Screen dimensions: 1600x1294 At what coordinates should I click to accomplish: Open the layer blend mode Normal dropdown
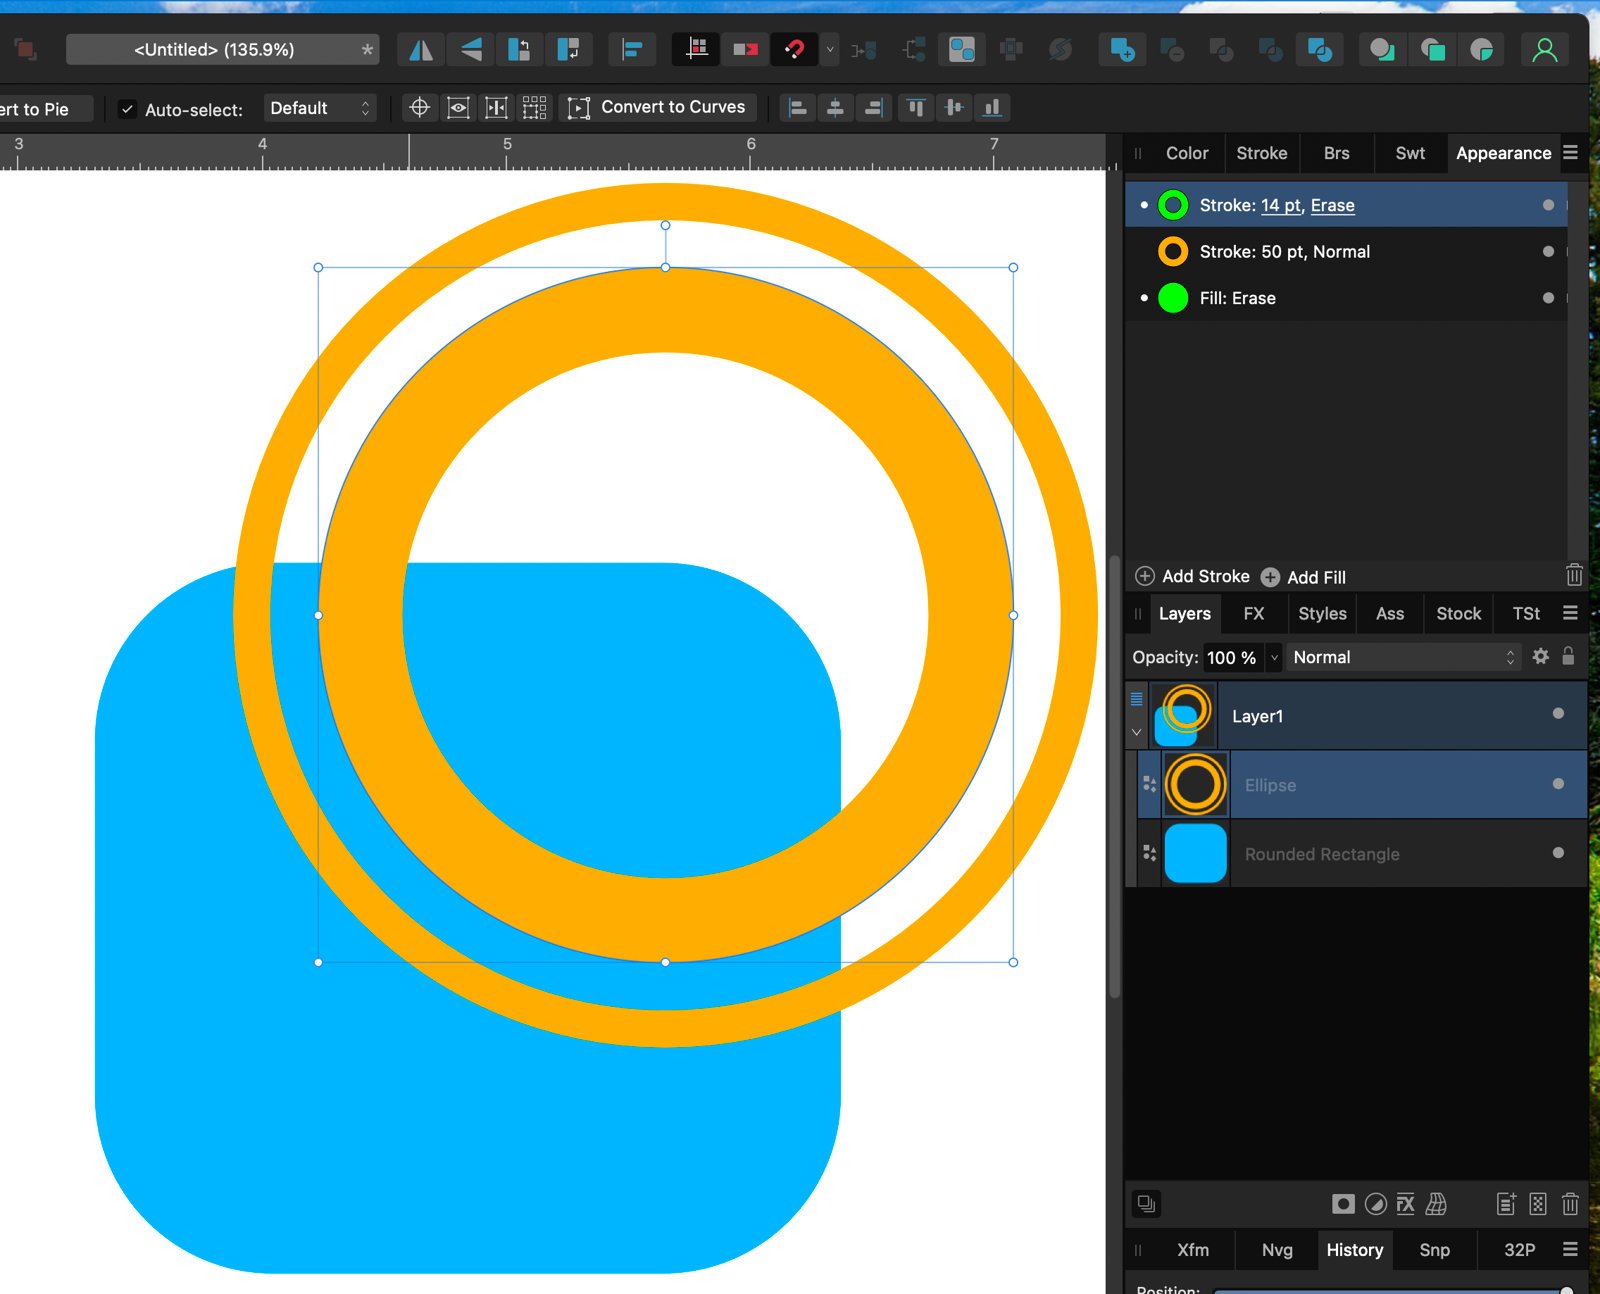[1404, 657]
